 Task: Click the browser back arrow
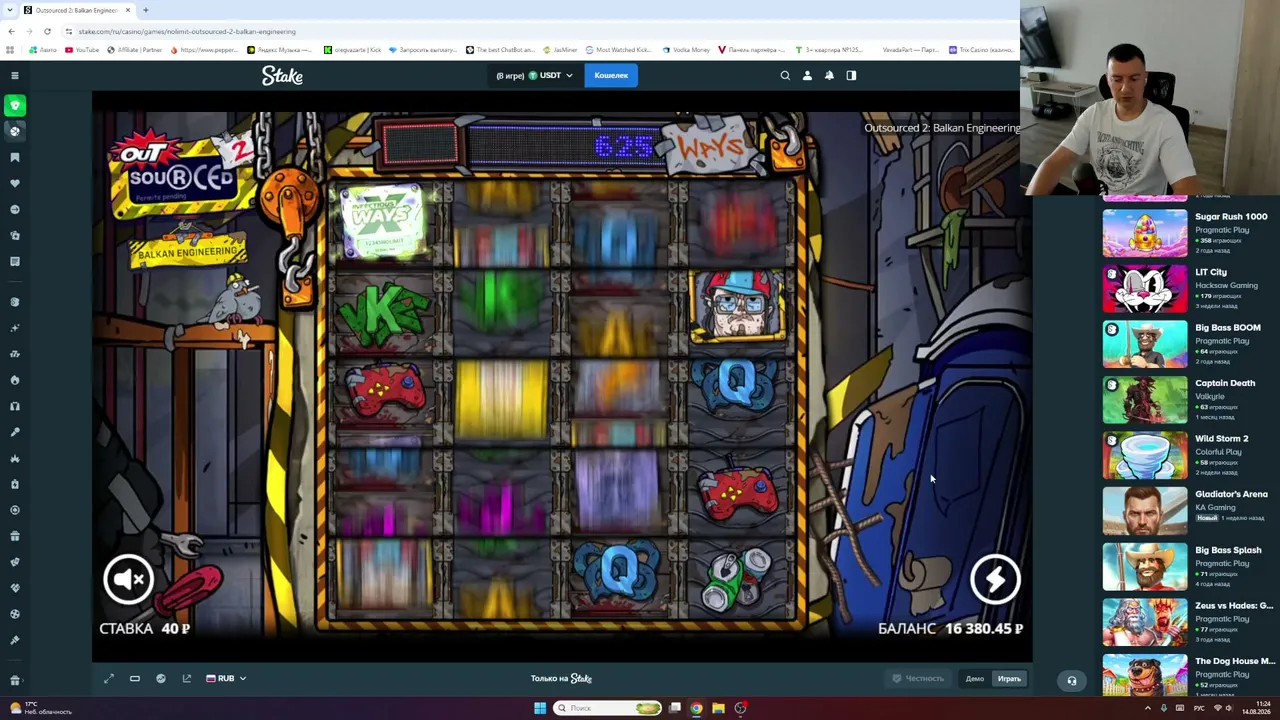pos(11,31)
